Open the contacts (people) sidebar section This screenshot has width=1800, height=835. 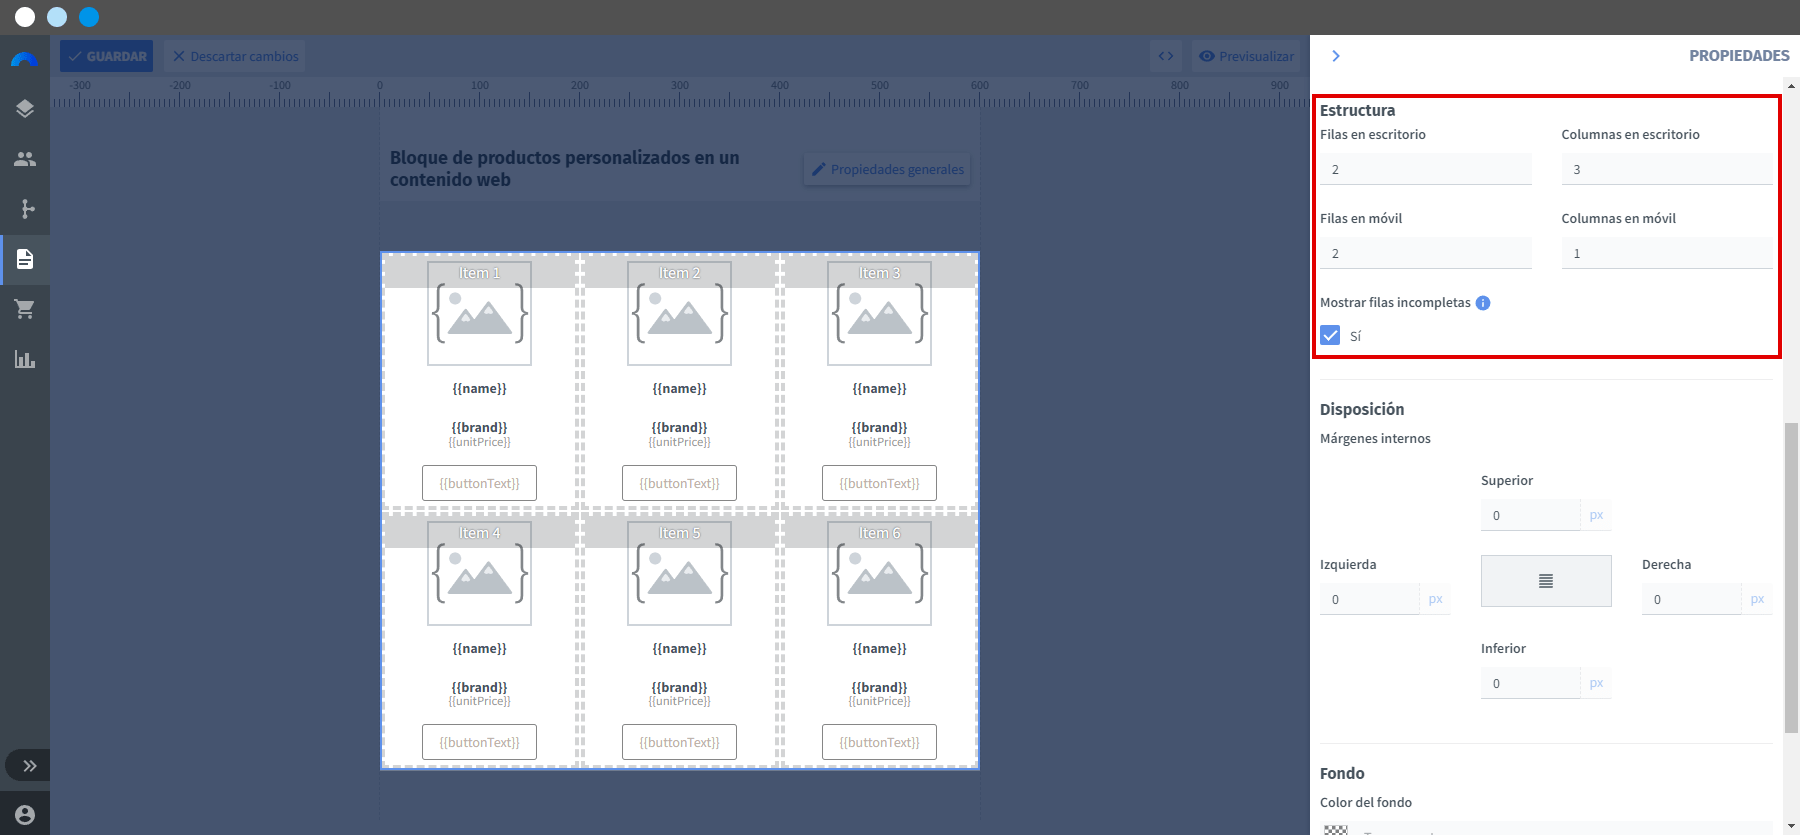25,159
